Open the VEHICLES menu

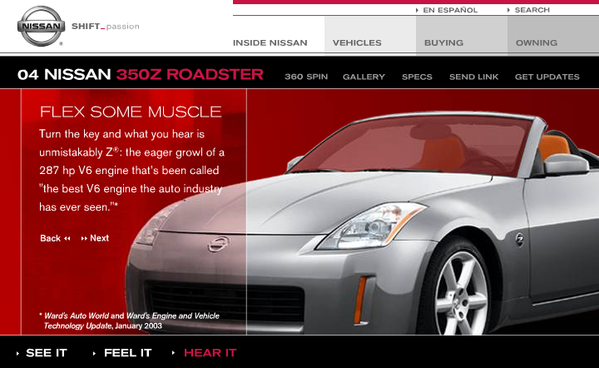click(x=357, y=43)
